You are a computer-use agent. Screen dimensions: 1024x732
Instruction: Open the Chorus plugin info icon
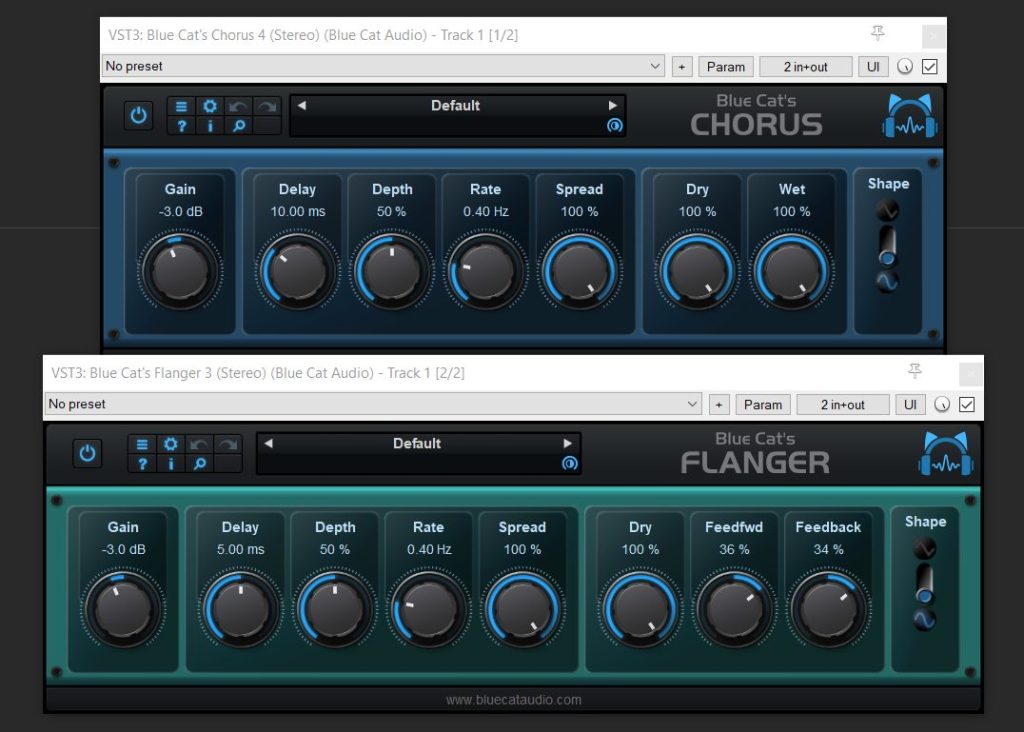[x=210, y=125]
